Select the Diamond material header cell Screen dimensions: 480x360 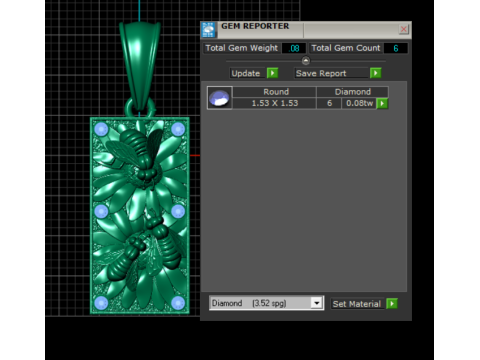coord(352,92)
